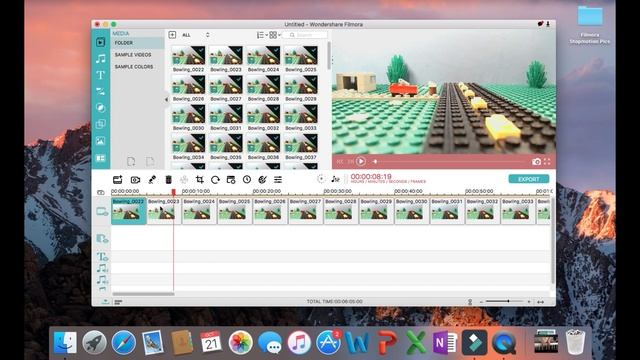Open the Split Screen panel in sidebar
This screenshot has width=640, height=360.
[x=100, y=158]
